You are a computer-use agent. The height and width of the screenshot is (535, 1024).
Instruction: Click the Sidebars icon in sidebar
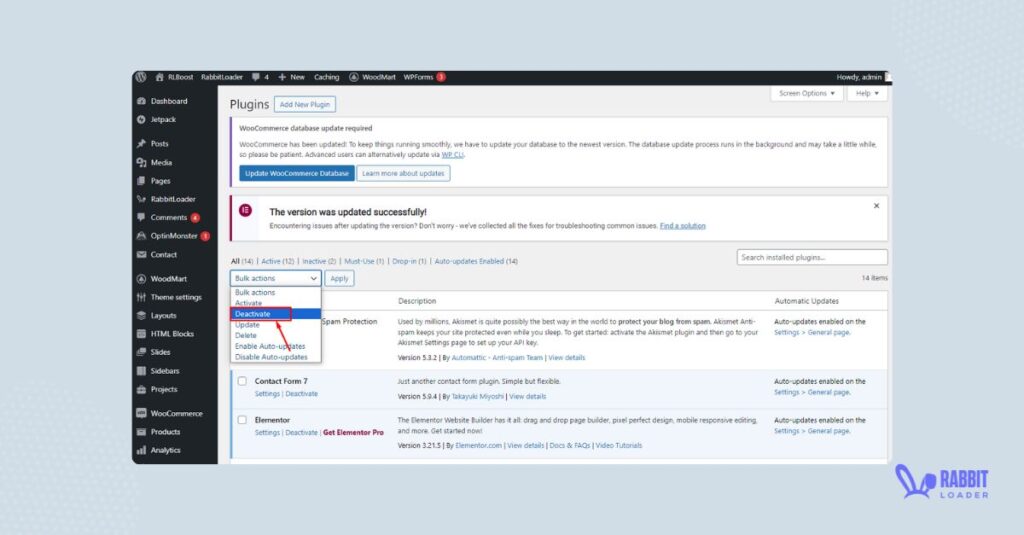tap(141, 371)
